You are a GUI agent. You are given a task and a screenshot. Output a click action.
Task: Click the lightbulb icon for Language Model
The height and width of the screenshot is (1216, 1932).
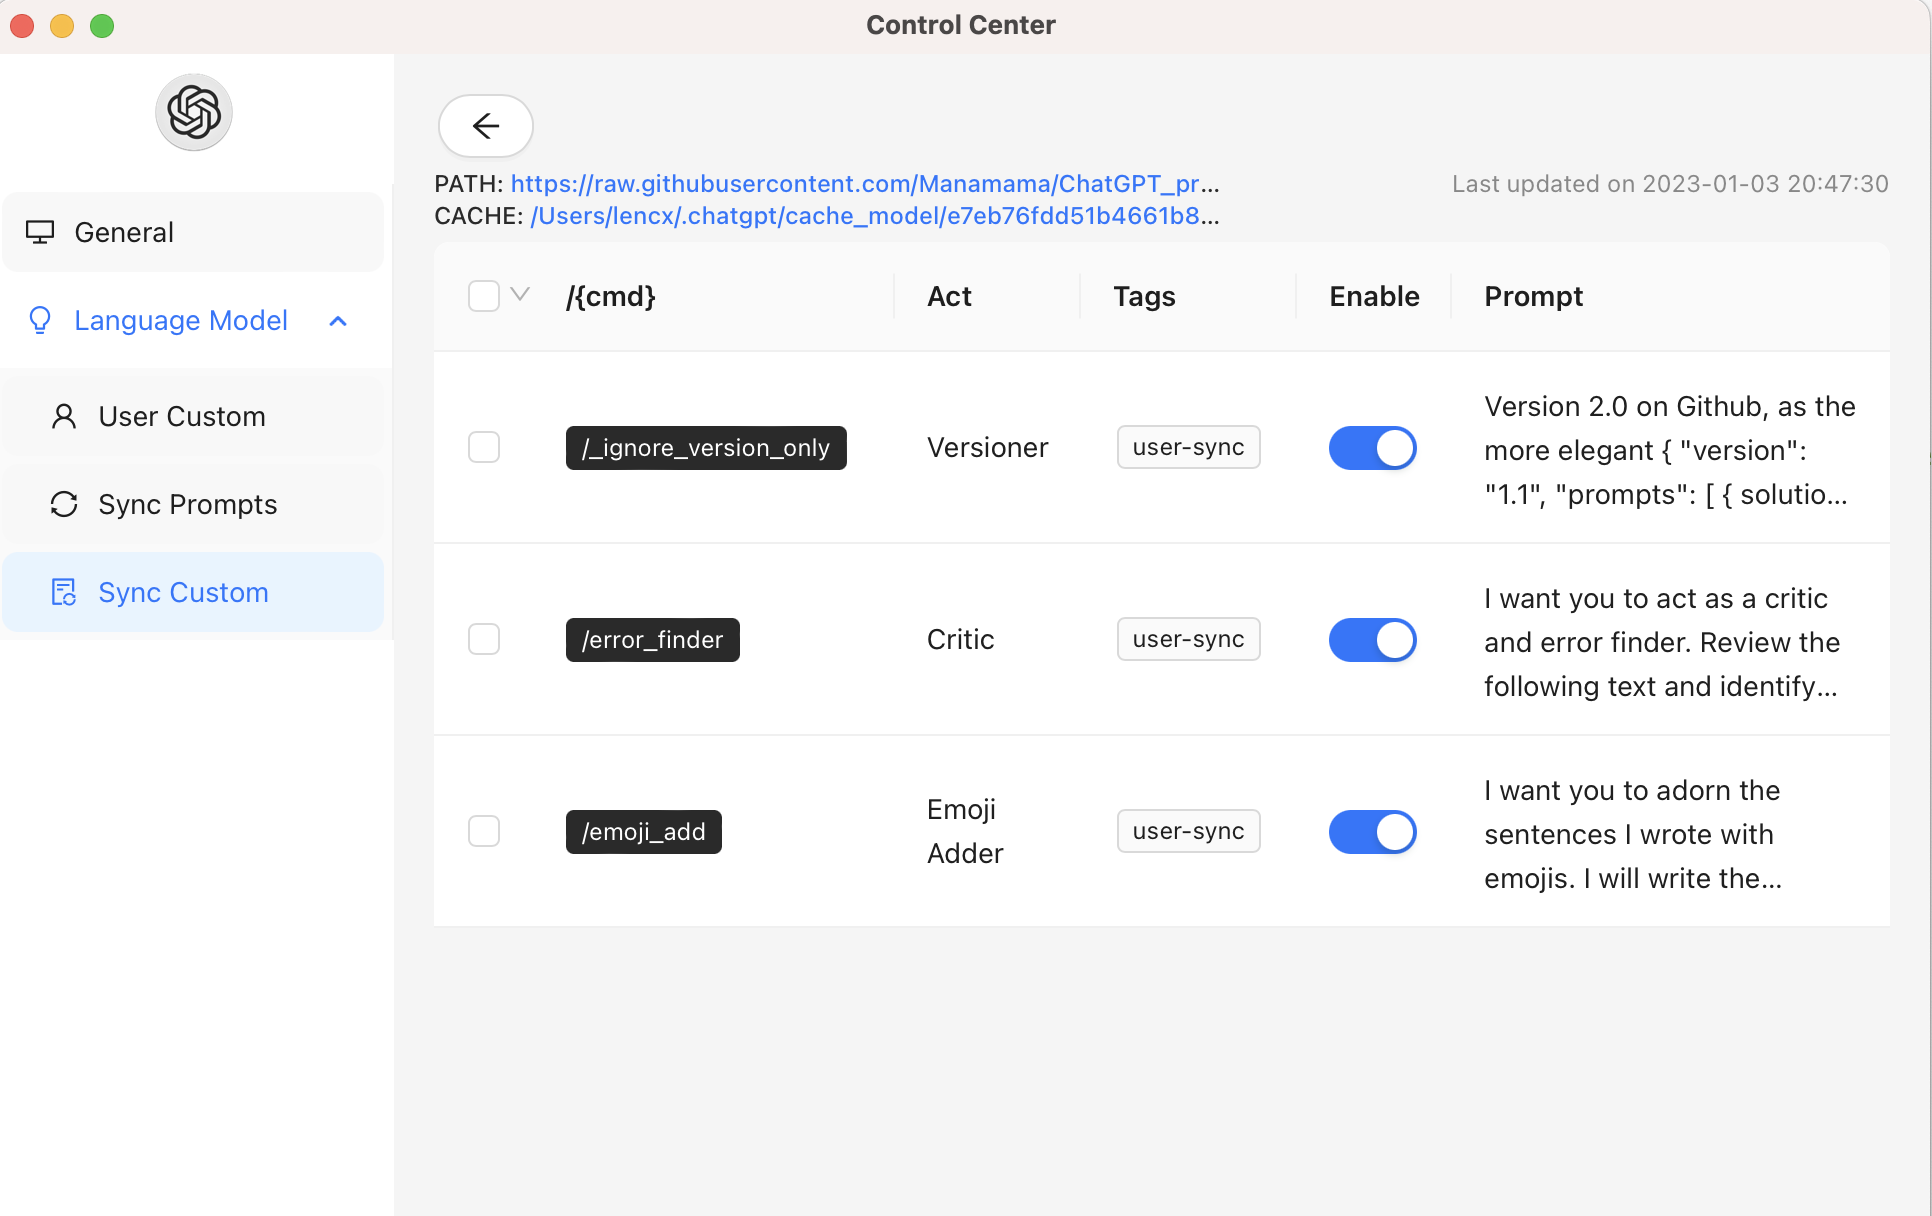click(40, 320)
